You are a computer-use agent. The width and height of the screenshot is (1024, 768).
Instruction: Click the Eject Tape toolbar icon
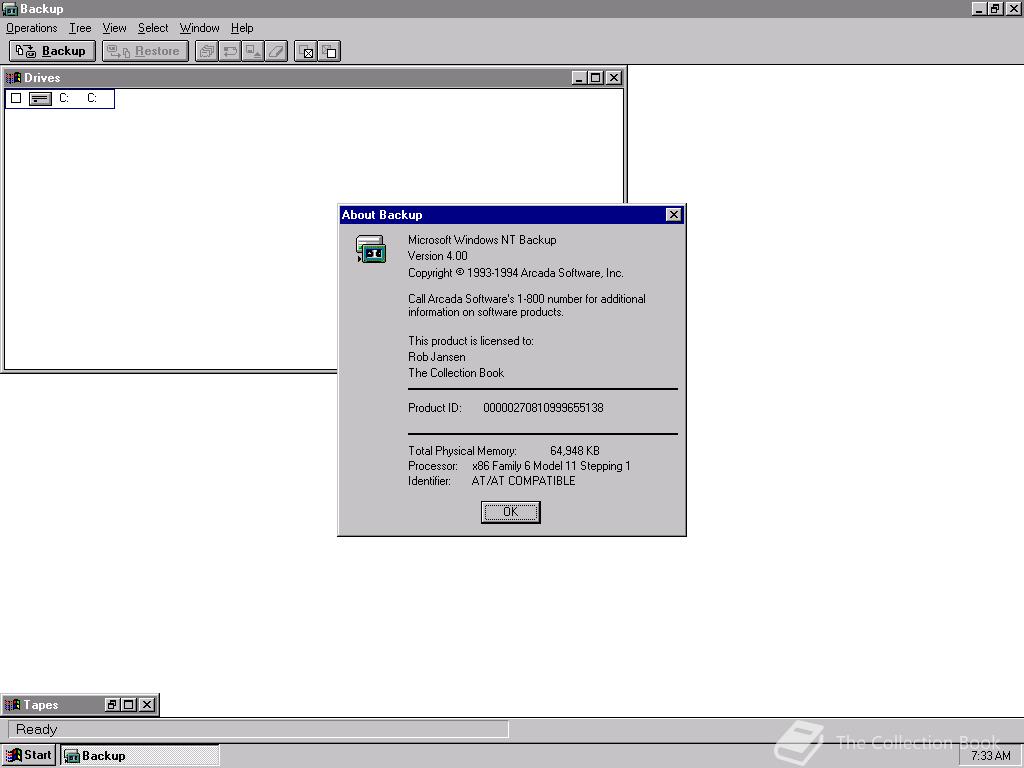[x=253, y=51]
